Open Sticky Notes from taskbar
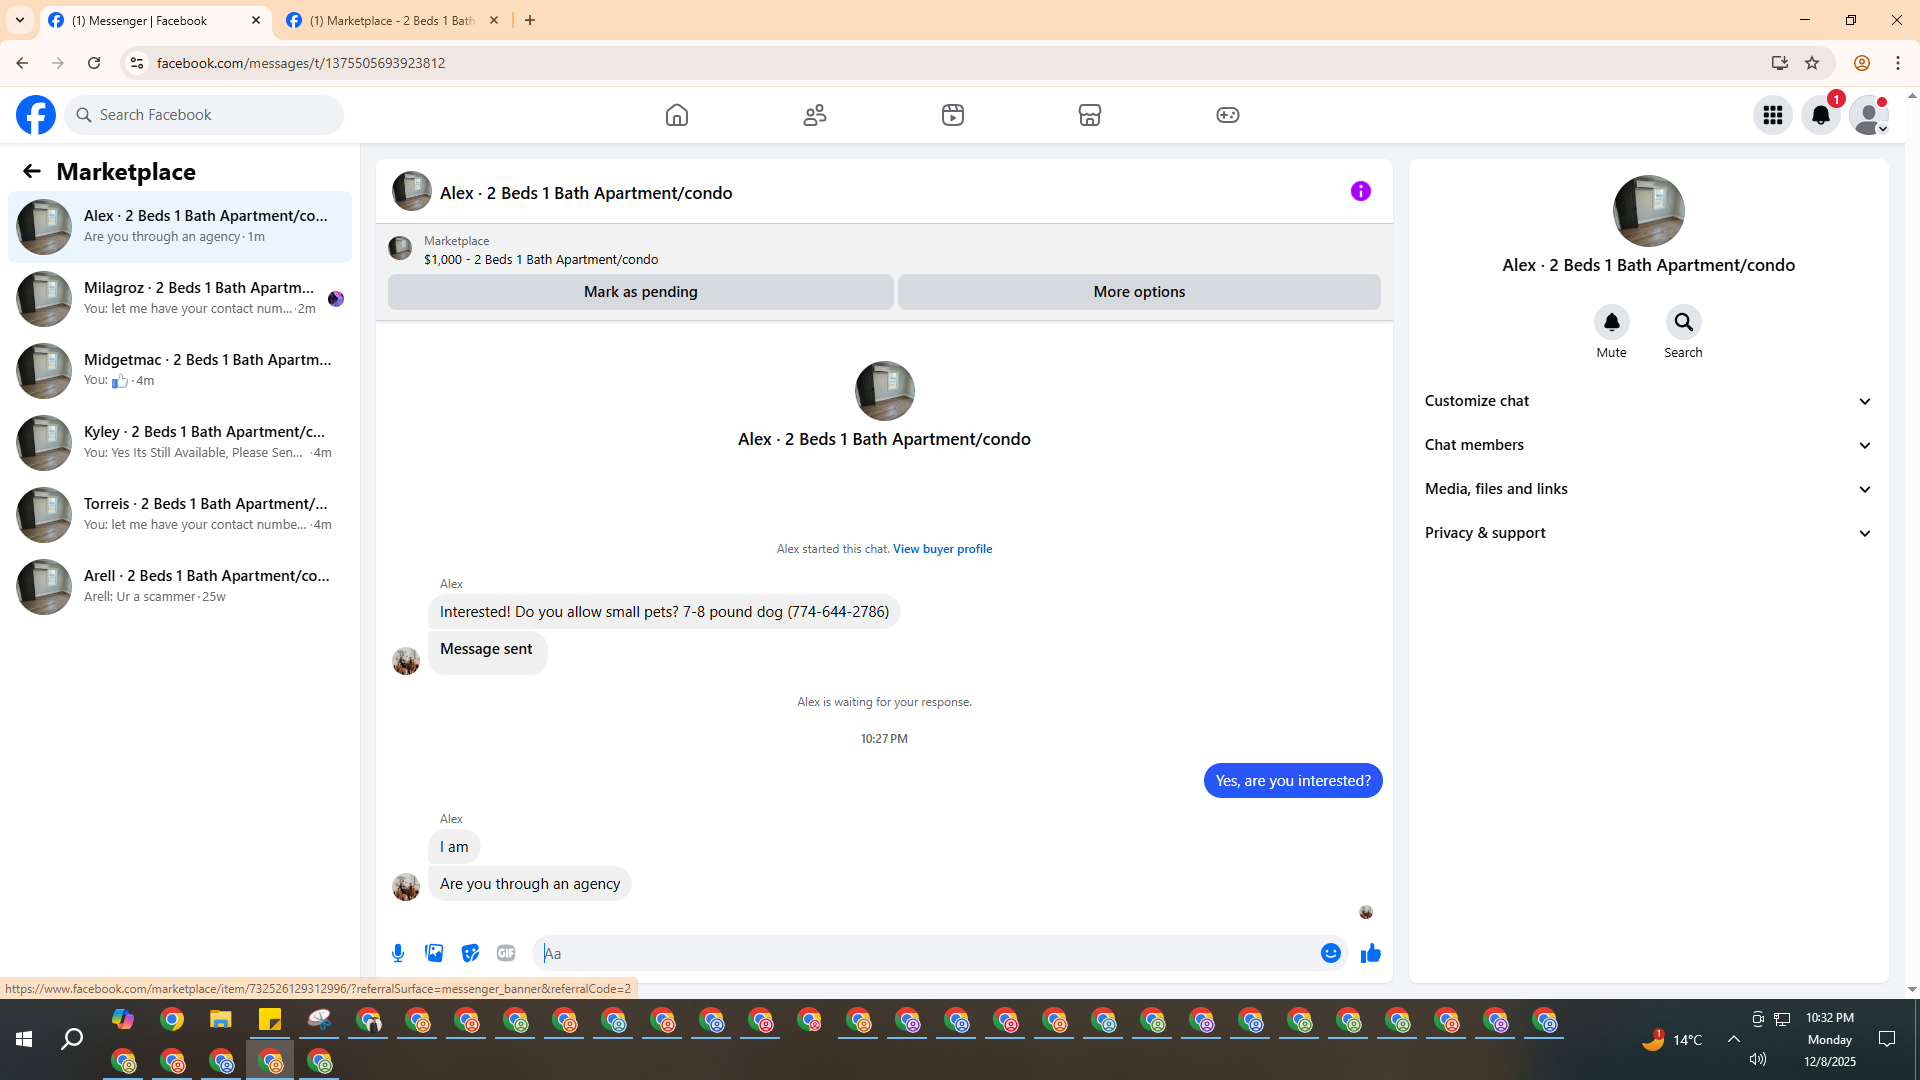The height and width of the screenshot is (1080, 1920). pos(270,1020)
